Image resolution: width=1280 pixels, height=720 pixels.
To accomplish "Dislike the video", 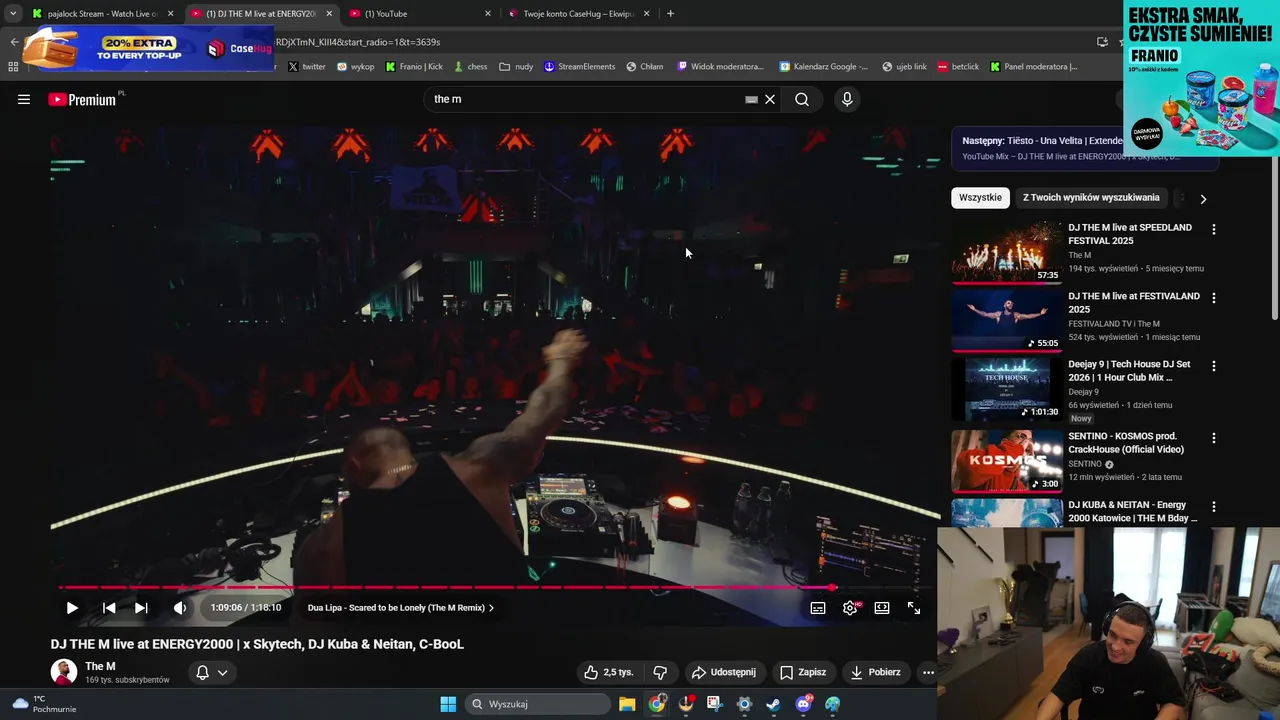I will pos(660,672).
